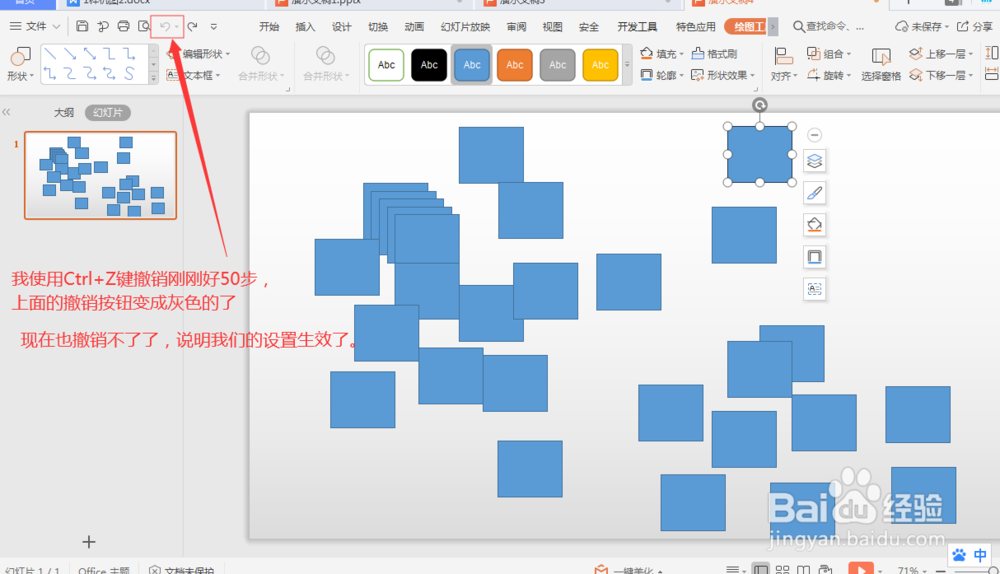Click the greyed-out Undo button
Image resolution: width=1000 pixels, height=574 pixels.
[165, 26]
